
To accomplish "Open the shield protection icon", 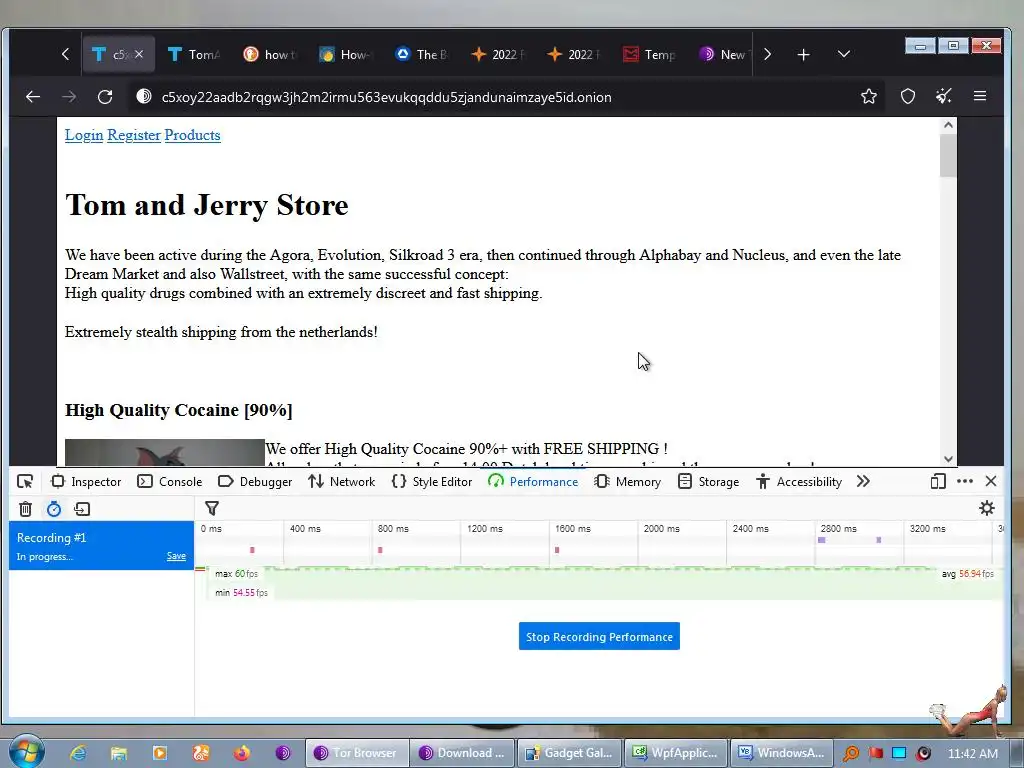I will [908, 97].
